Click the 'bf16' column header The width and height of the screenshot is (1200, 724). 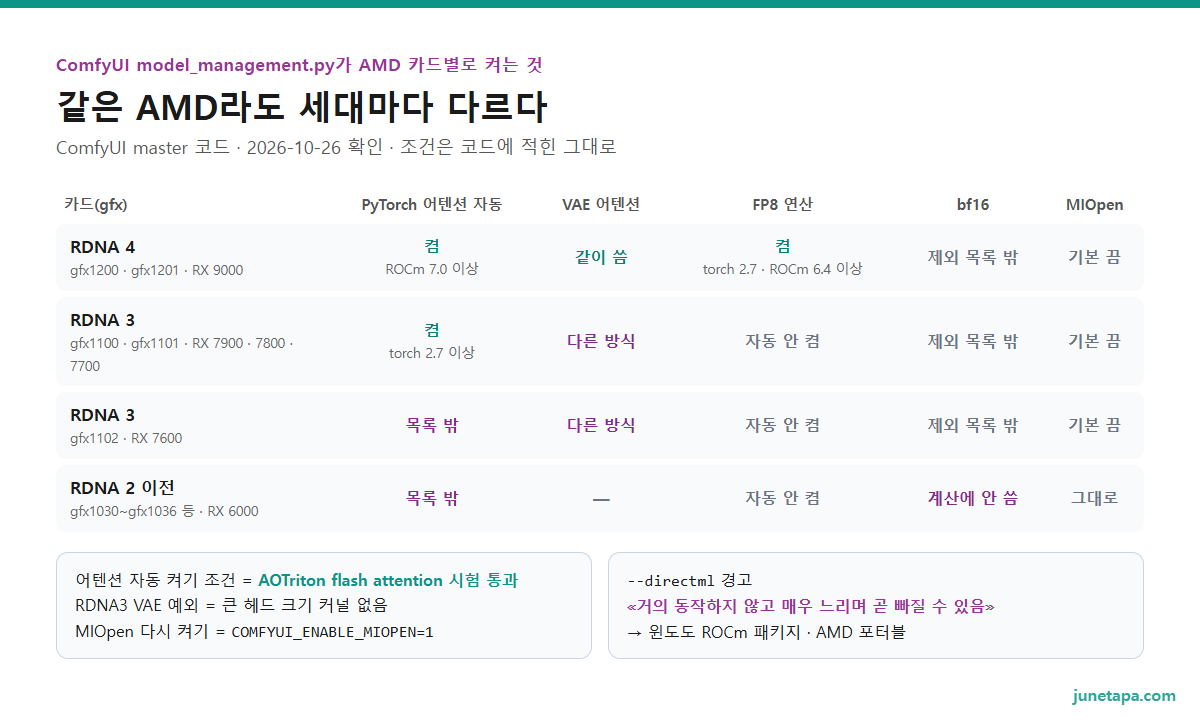click(x=973, y=205)
